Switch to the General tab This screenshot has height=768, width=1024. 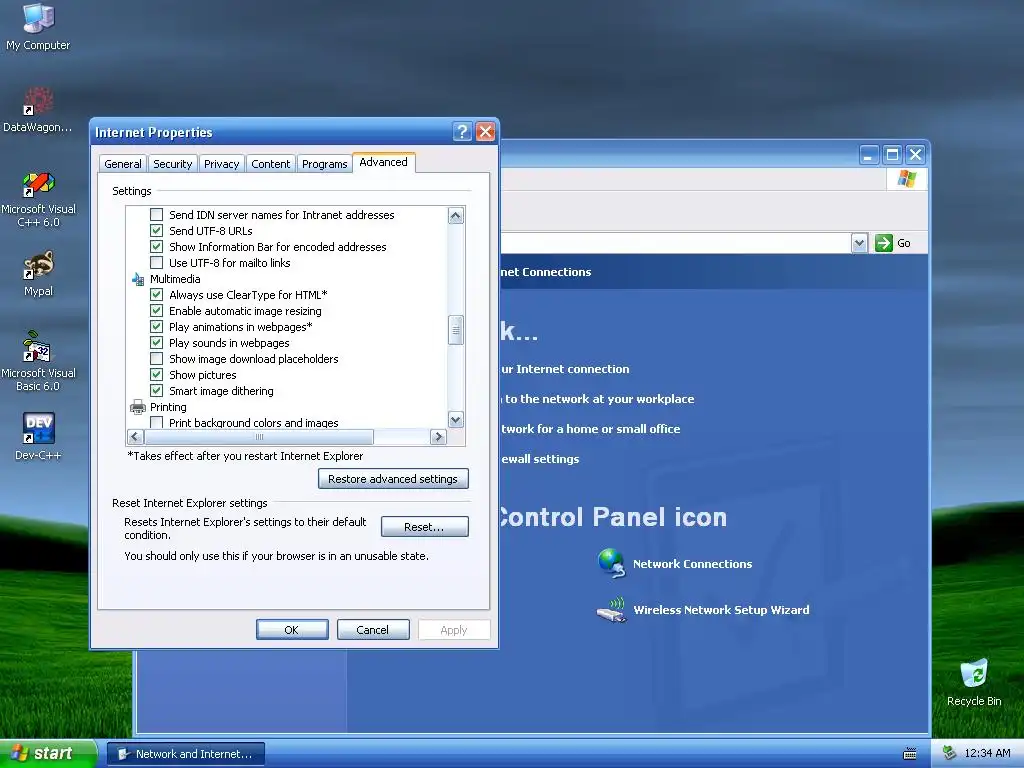click(x=123, y=164)
